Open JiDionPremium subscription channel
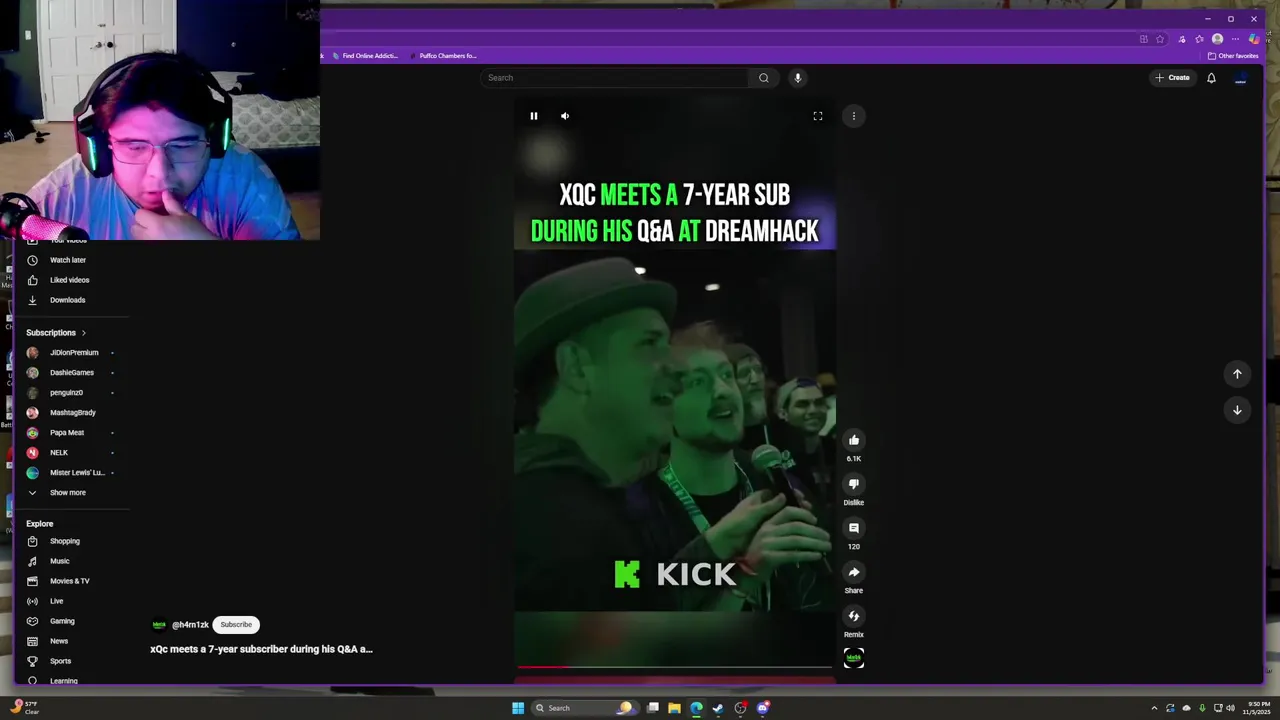1280x720 pixels. [72, 353]
